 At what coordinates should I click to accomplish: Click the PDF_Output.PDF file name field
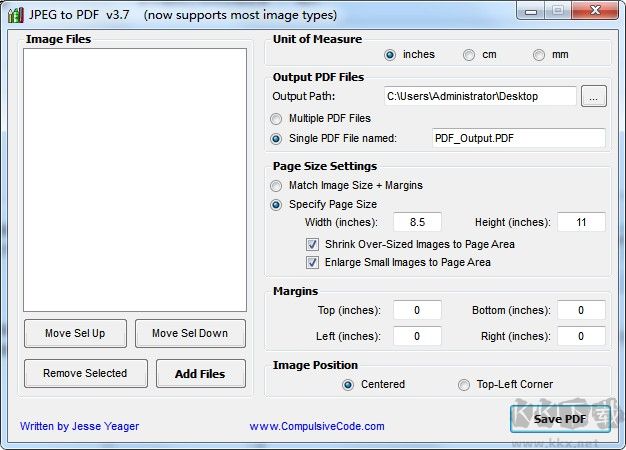tap(519, 138)
